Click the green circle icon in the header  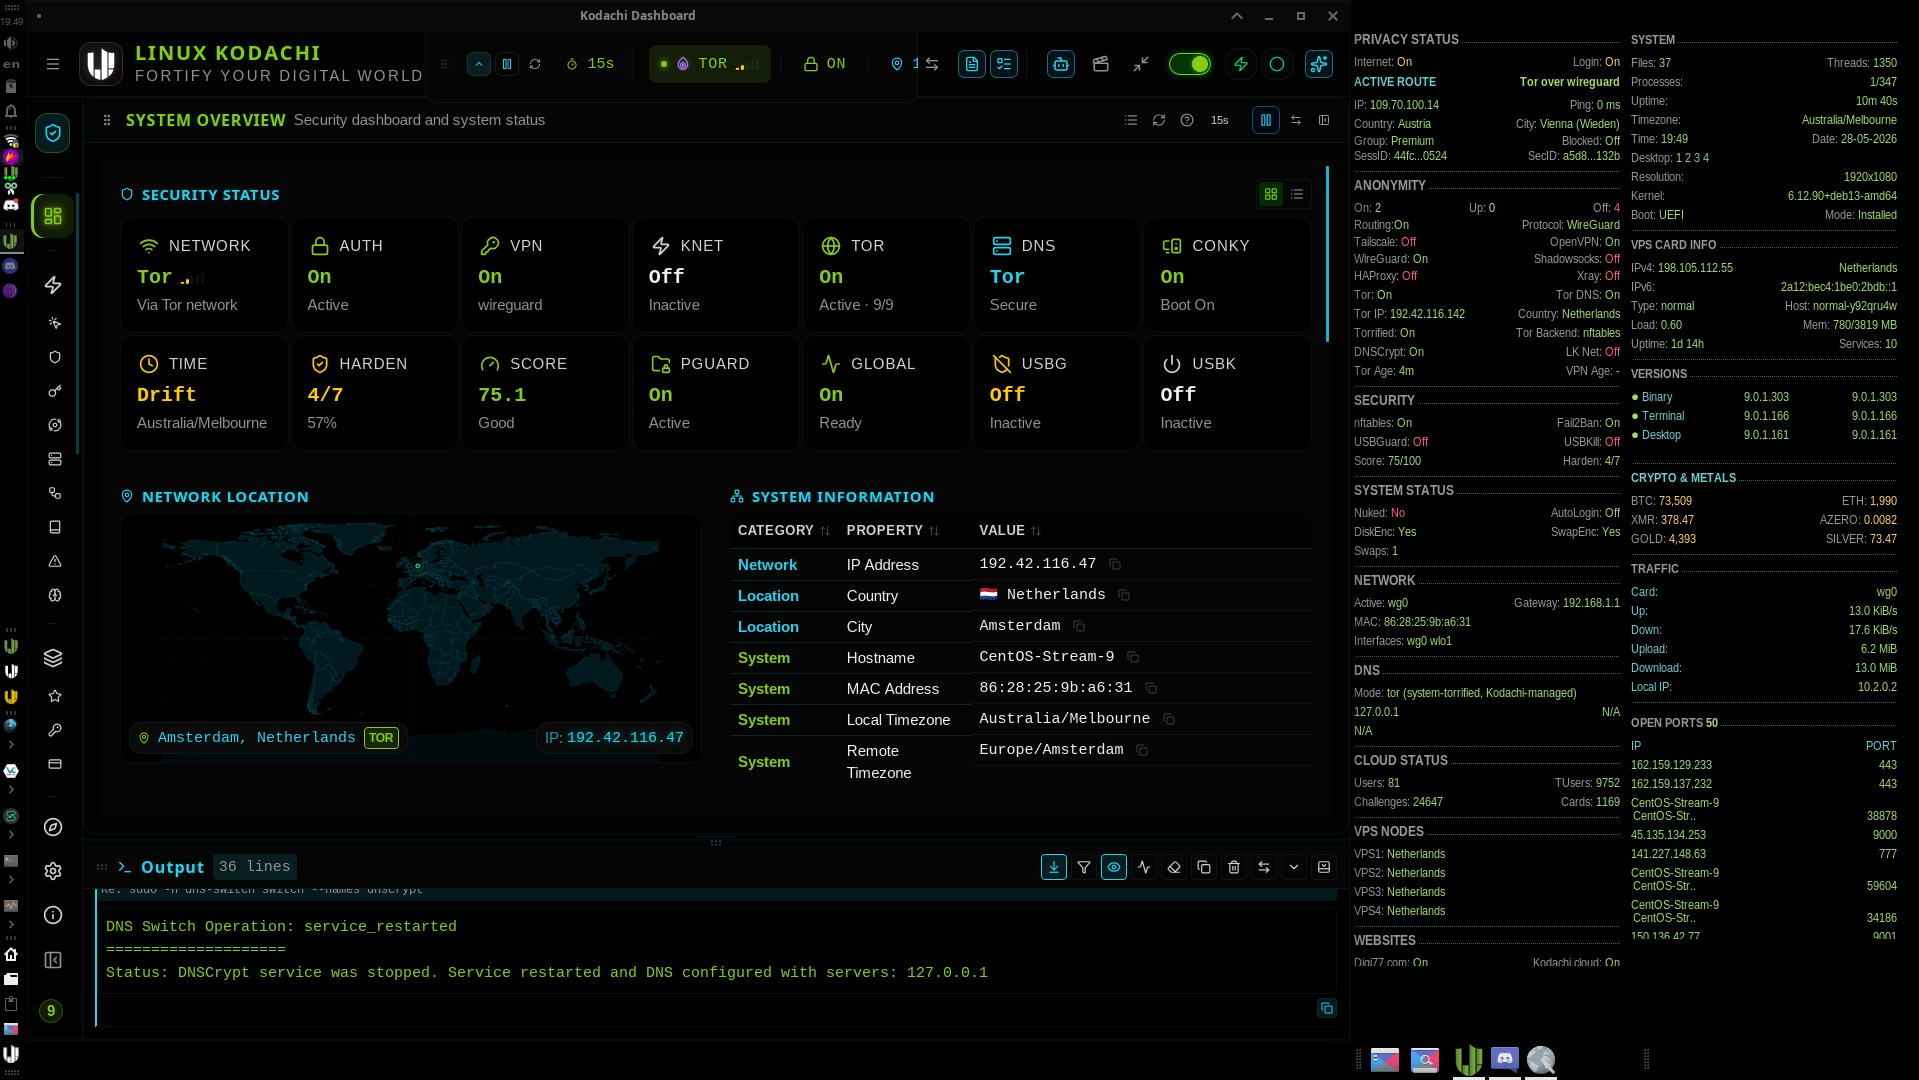pyautogui.click(x=1277, y=64)
